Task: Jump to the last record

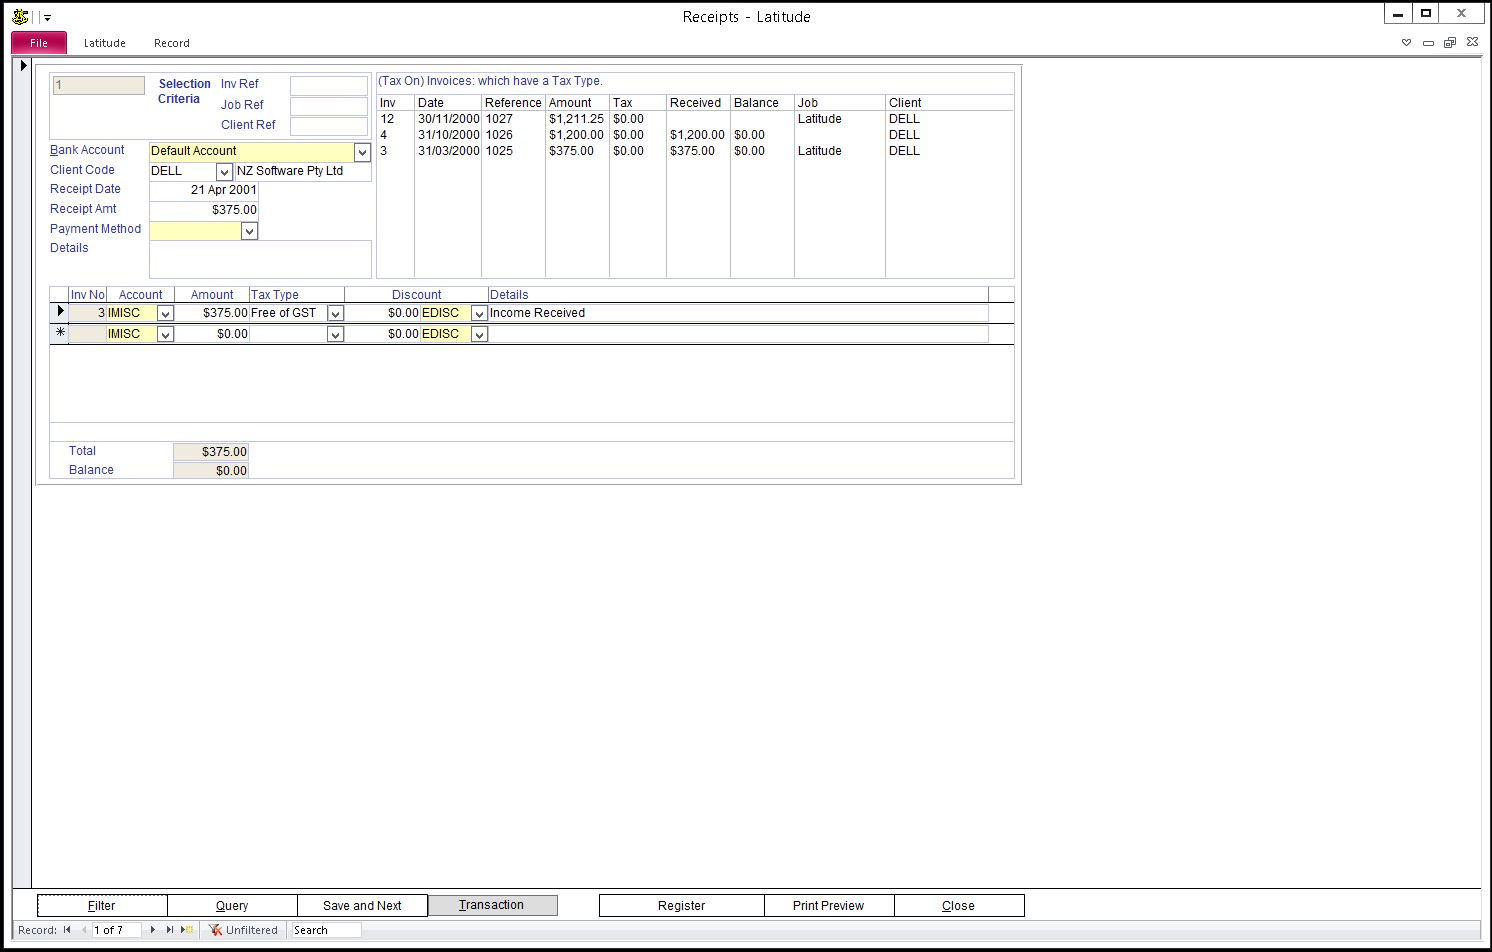Action: tap(169, 930)
